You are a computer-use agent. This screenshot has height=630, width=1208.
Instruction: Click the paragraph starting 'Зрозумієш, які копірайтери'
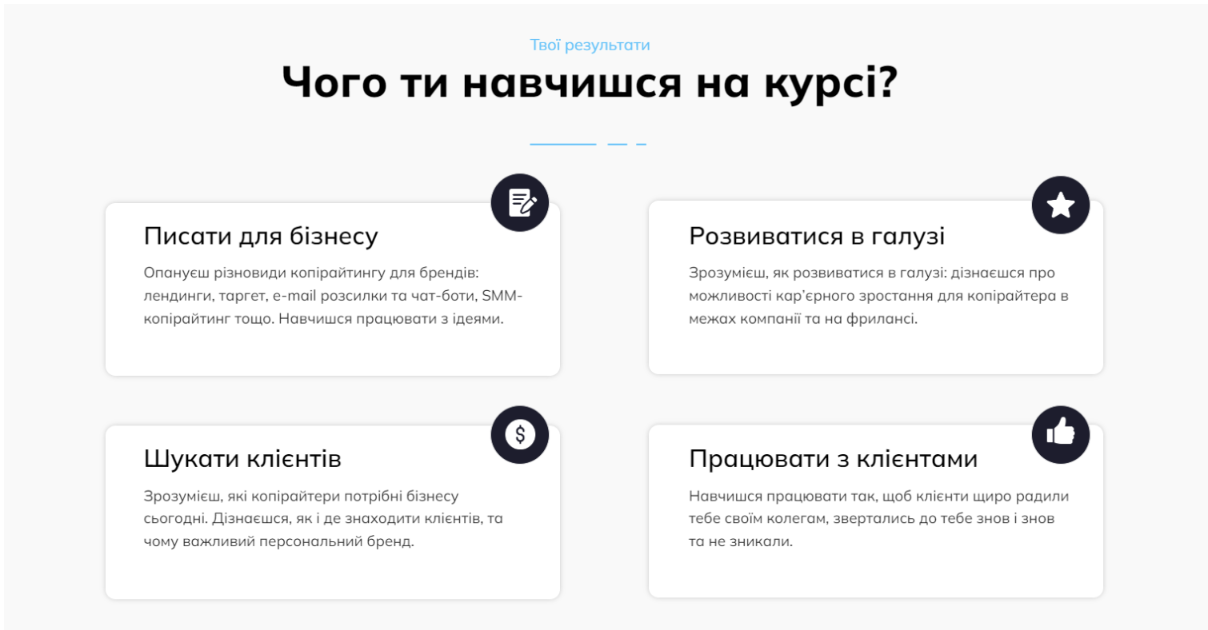point(322,518)
